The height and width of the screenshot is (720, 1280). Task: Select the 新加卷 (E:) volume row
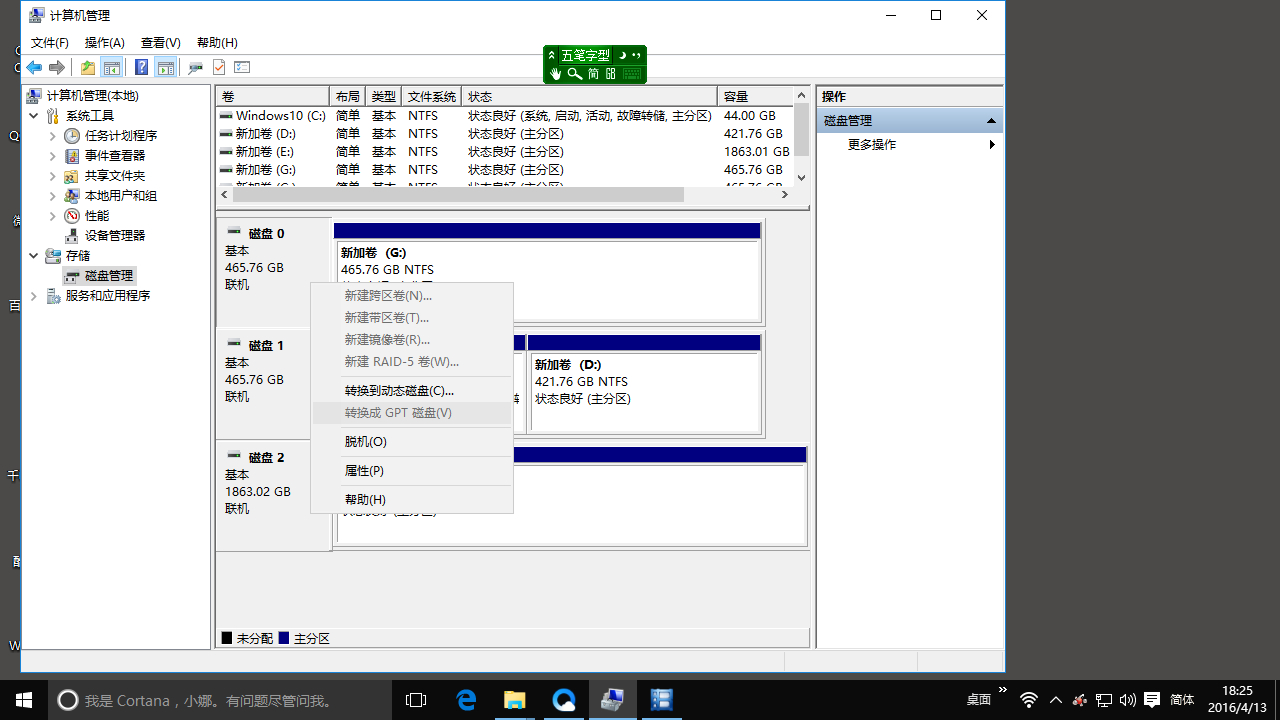click(505, 152)
